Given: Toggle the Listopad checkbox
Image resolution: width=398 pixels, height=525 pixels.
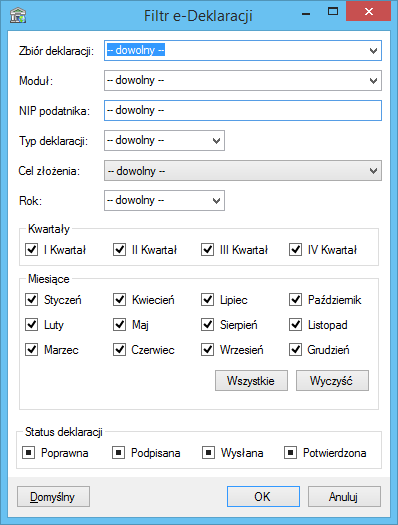Looking at the screenshot, I should tap(296, 324).
